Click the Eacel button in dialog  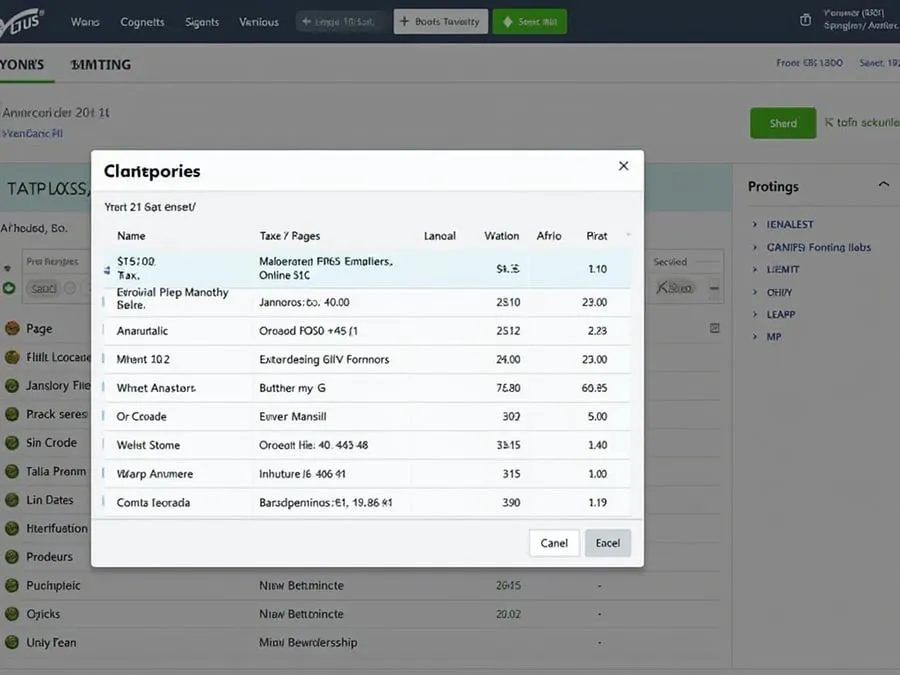[x=608, y=543]
